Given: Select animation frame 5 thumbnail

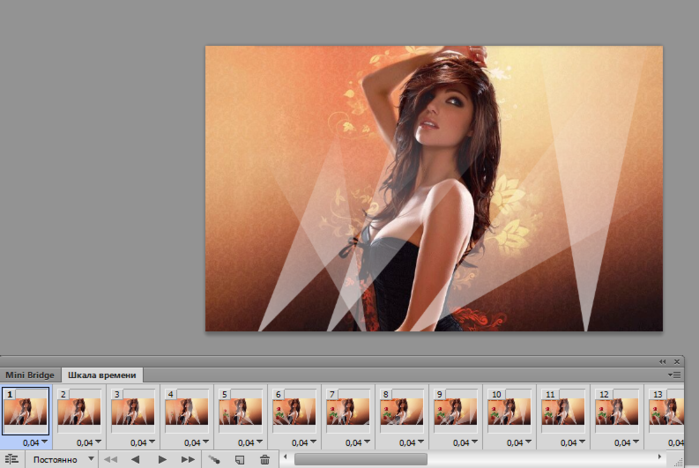Looking at the screenshot, I should point(241,411).
